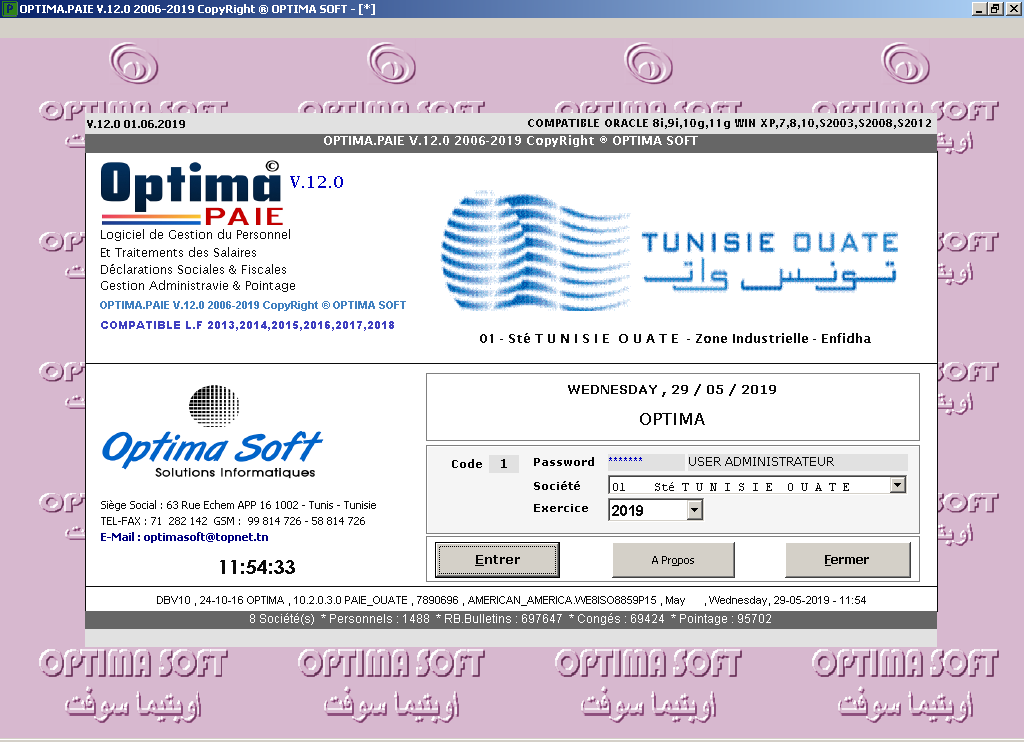
Task: Open the A Propos dialog
Action: click(x=673, y=560)
